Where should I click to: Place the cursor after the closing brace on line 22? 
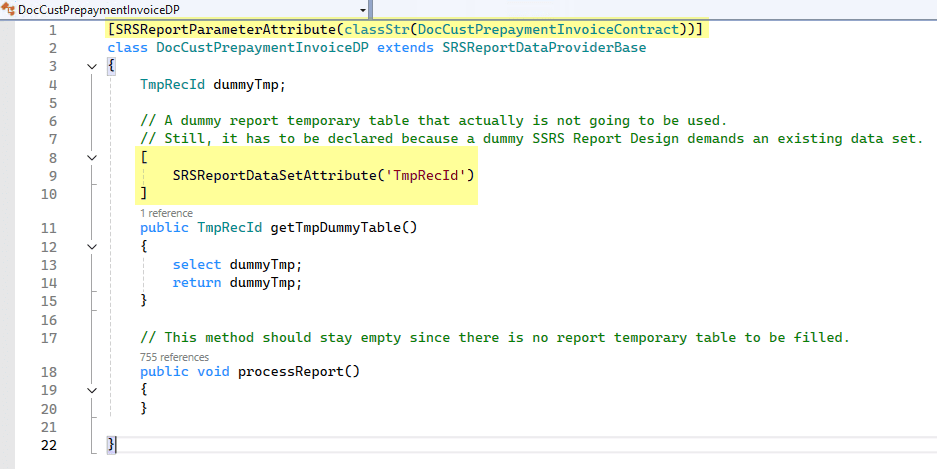pos(116,445)
